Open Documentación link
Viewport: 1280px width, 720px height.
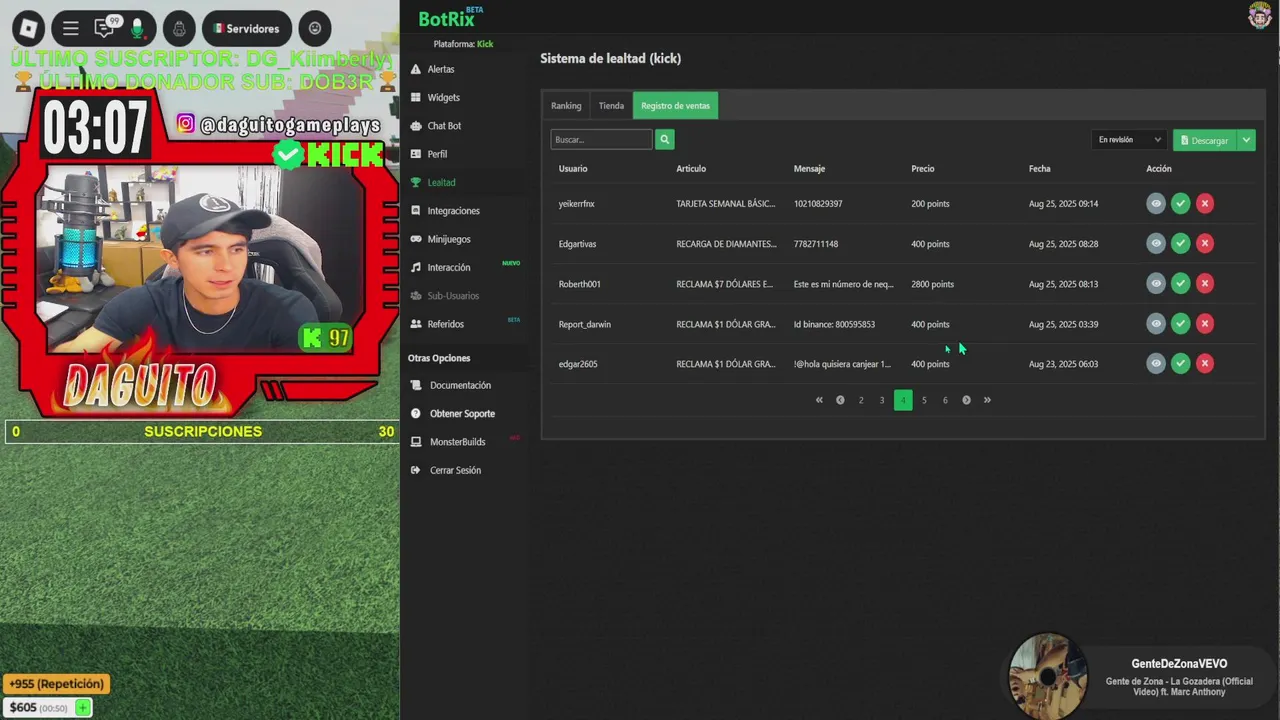[460, 385]
